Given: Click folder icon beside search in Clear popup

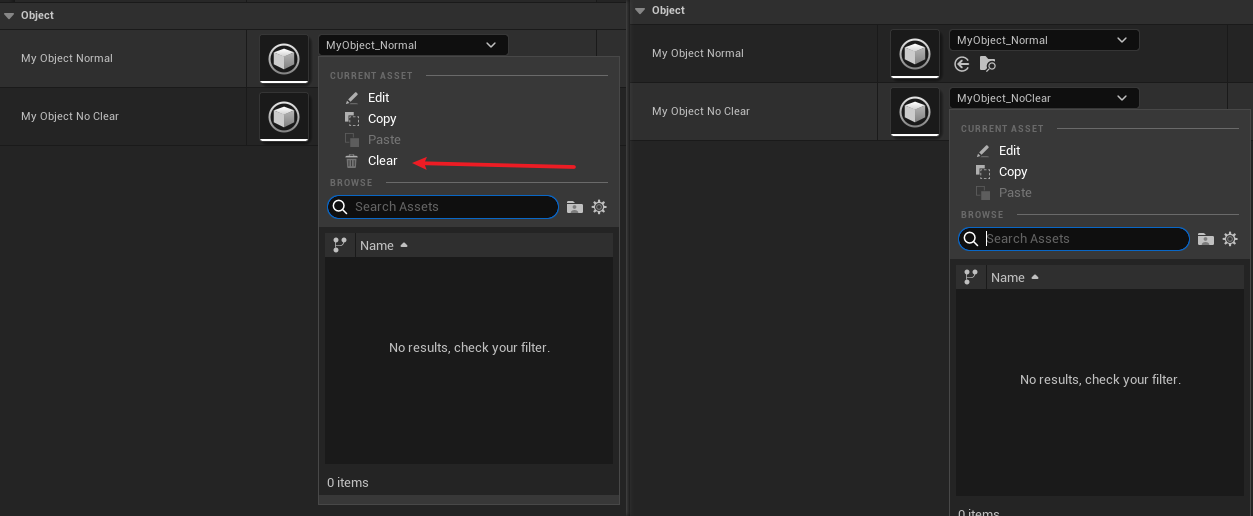Looking at the screenshot, I should (574, 207).
